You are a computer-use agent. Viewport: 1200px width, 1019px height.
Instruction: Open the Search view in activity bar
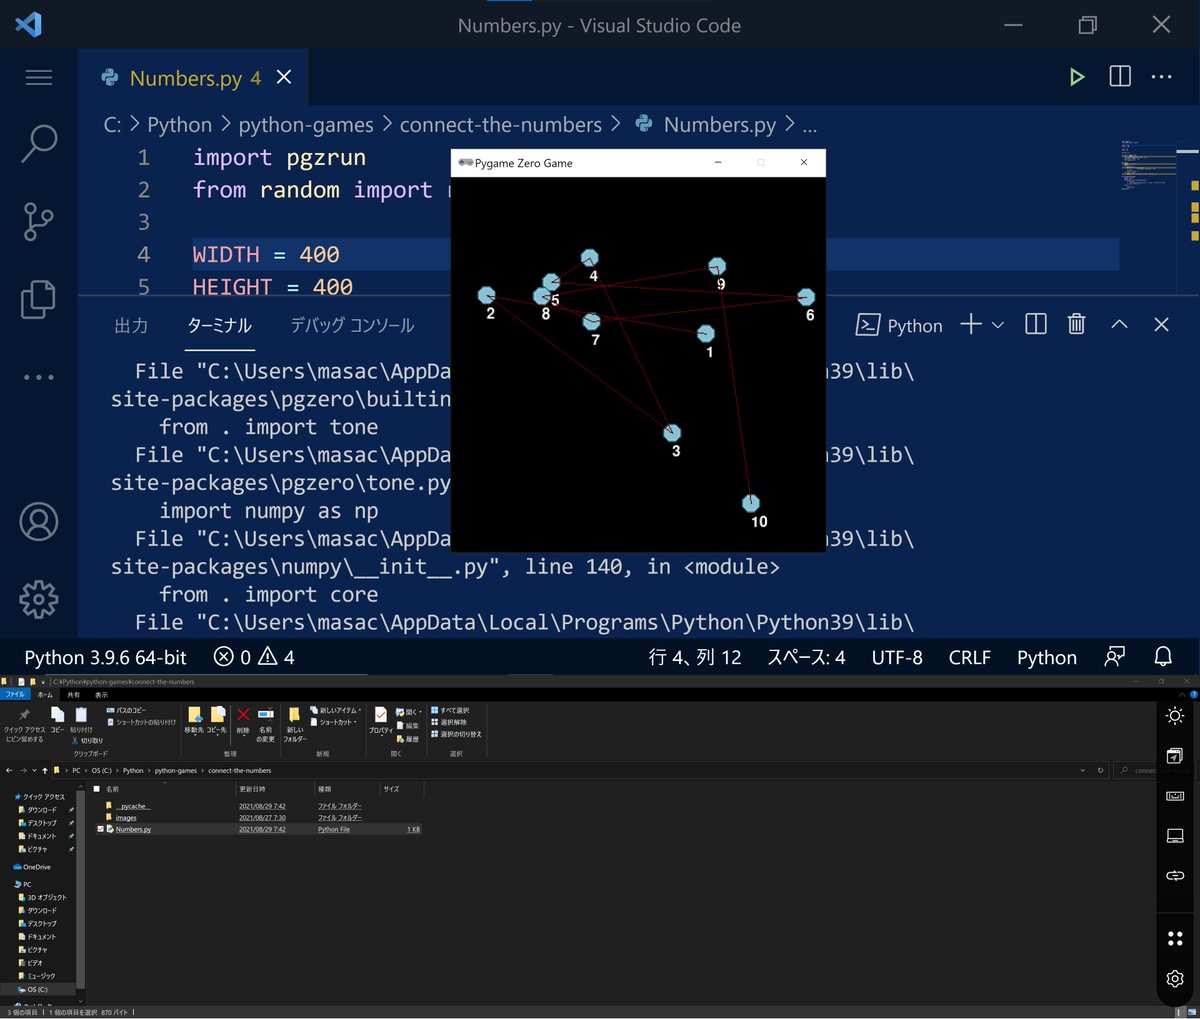39,143
